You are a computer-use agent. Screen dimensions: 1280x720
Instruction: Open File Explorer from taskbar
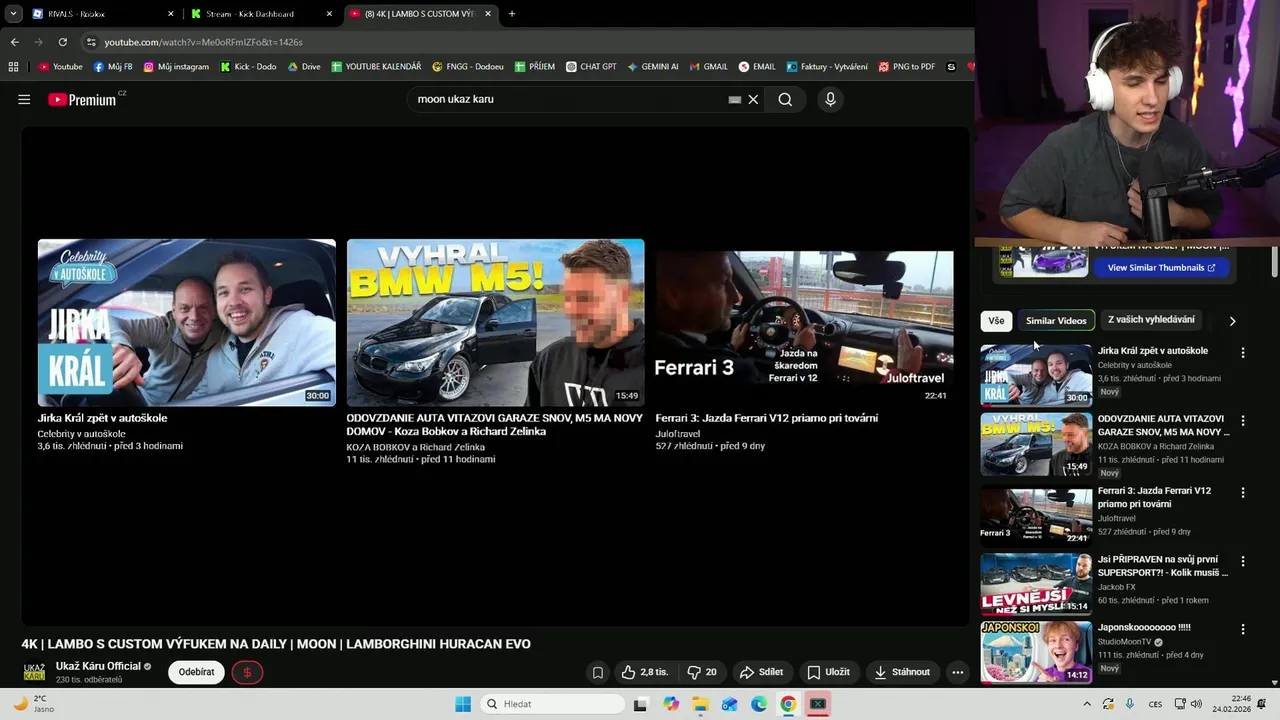(700, 704)
